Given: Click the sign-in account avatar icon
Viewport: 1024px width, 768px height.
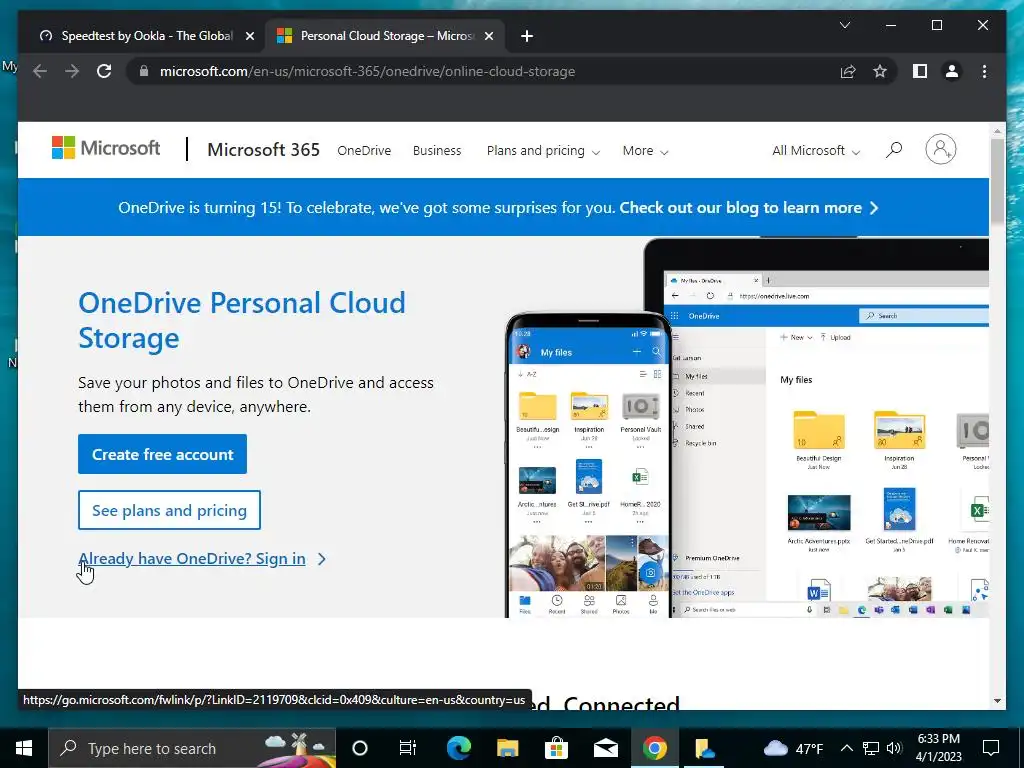Looking at the screenshot, I should pyautogui.click(x=940, y=150).
